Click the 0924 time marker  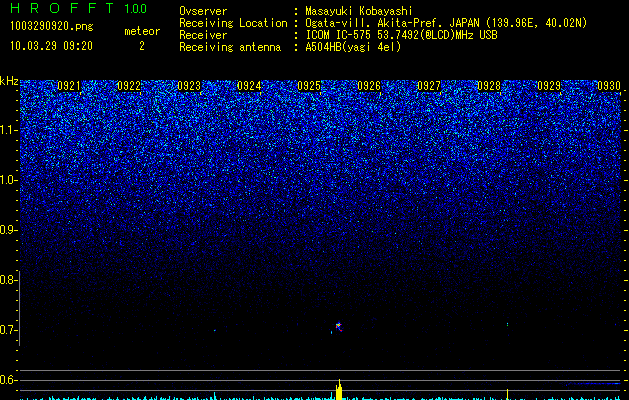click(x=249, y=86)
